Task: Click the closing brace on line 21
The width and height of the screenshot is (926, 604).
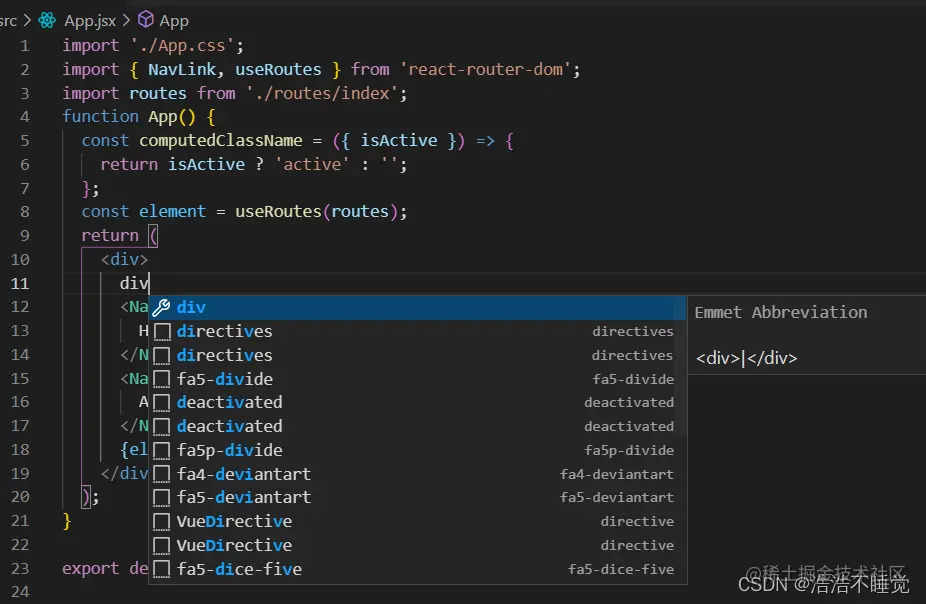Action: (67, 521)
